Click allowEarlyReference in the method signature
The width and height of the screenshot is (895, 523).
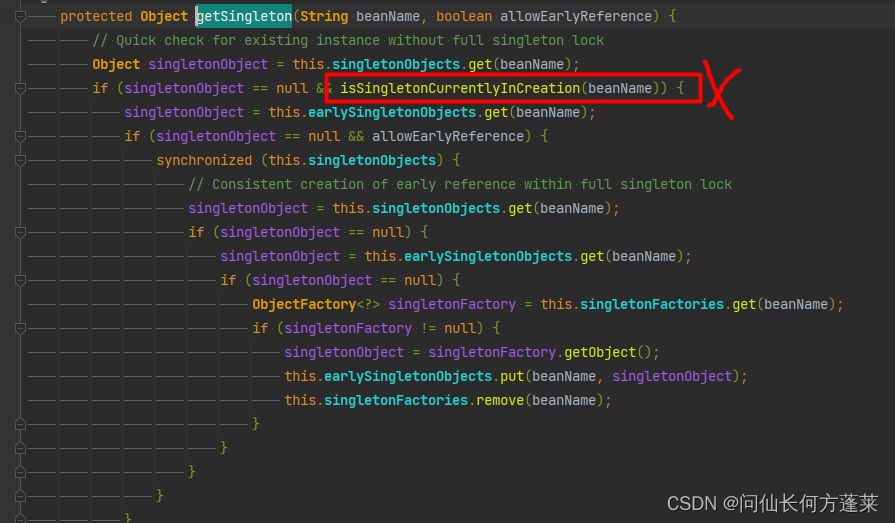click(x=576, y=17)
